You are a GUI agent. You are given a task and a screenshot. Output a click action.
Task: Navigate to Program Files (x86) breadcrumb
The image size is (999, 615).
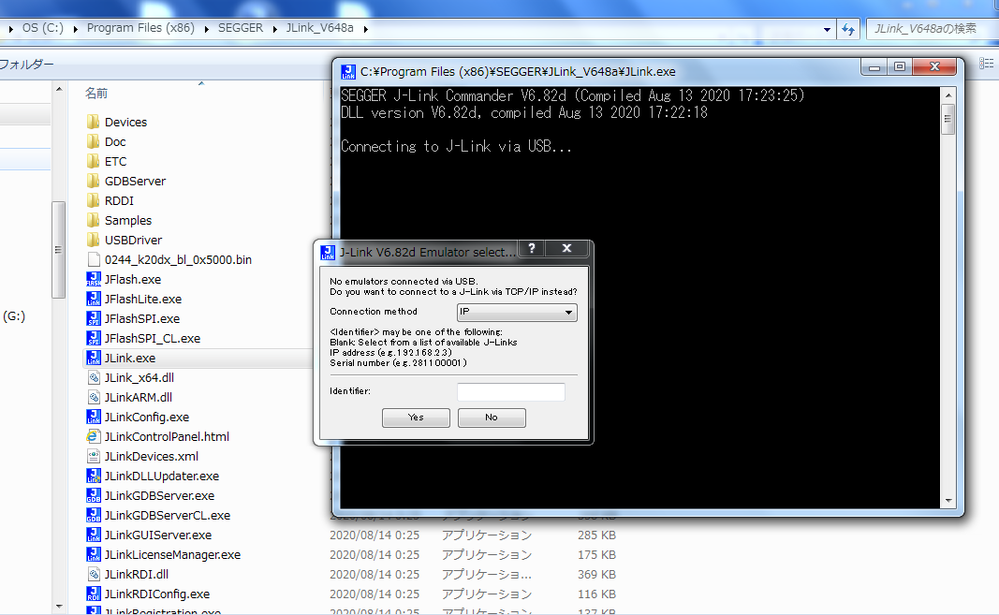141,28
